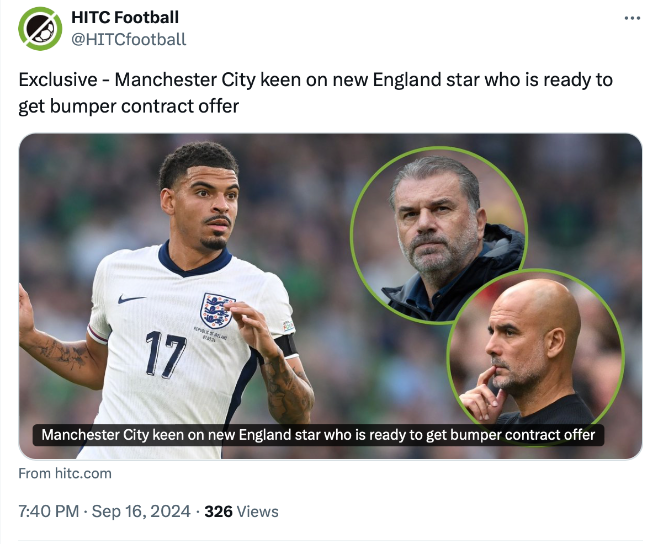Click the black armband on the player's arm

tap(287, 345)
